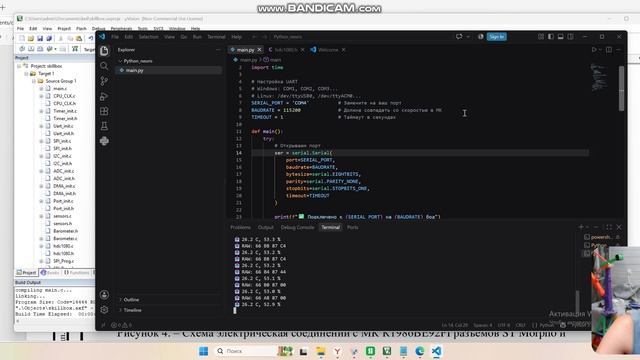The image size is (640, 360).
Task: Open Windows Start button on taskbar
Action: pyautogui.click(x=203, y=351)
